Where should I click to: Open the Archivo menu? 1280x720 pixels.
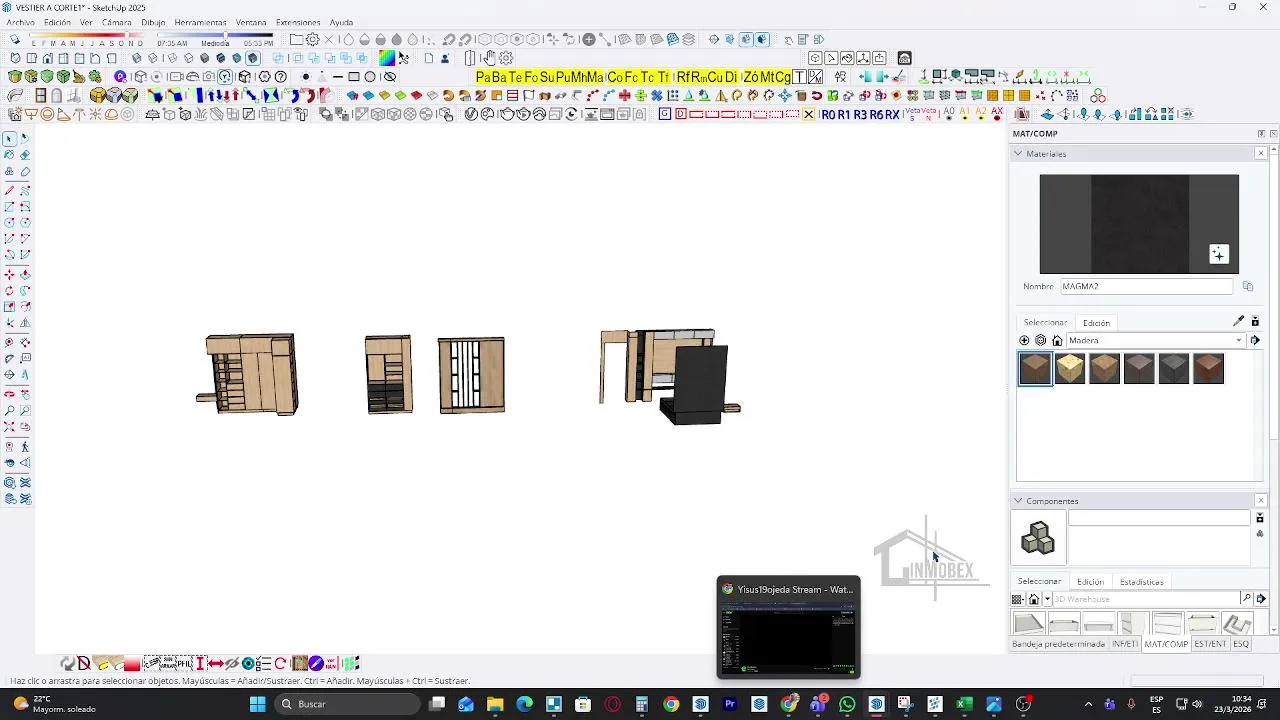pyautogui.click(x=20, y=22)
